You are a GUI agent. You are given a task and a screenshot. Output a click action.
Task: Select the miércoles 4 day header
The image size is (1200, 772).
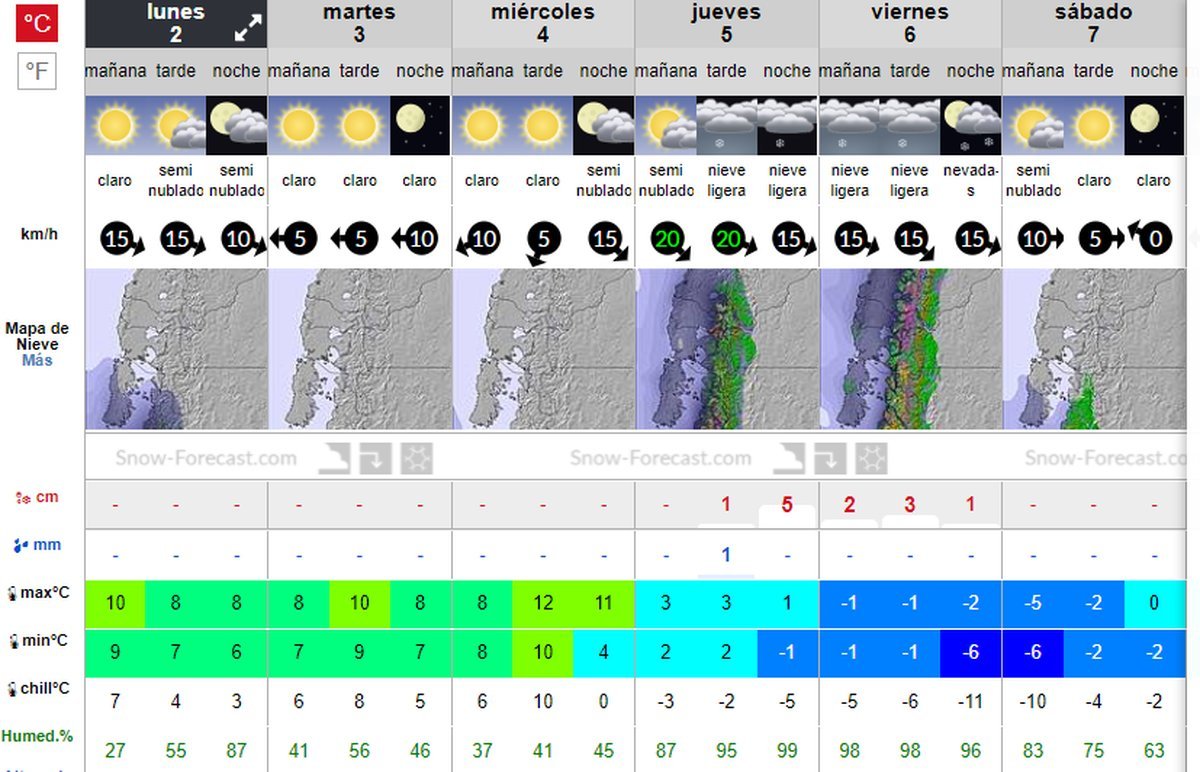click(x=543, y=23)
